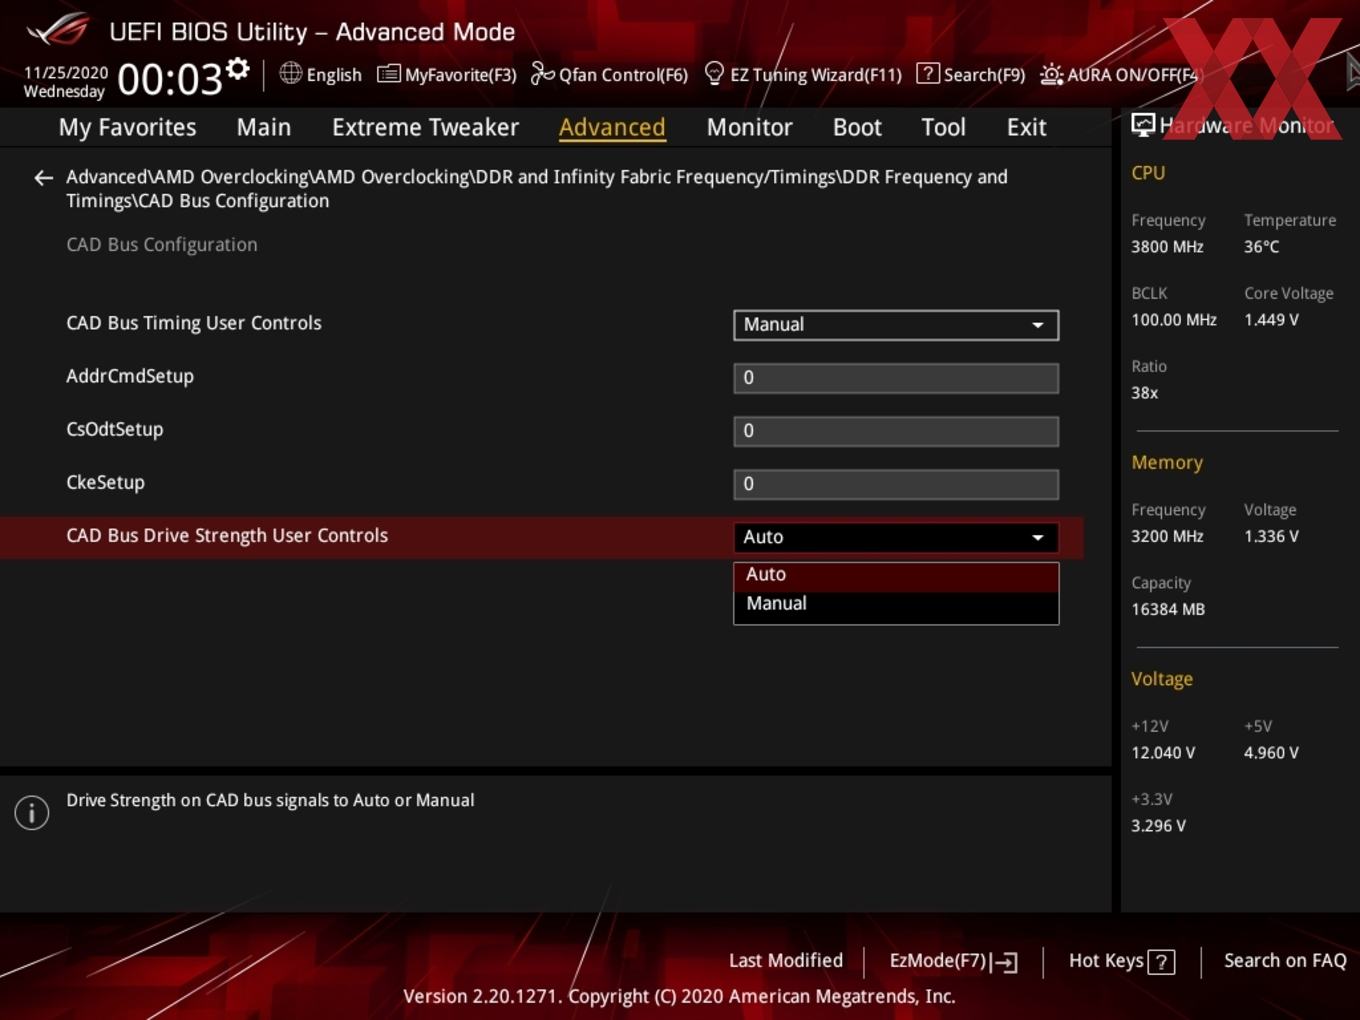
Task: Click the CsOdtSetup label
Action: tap(115, 429)
